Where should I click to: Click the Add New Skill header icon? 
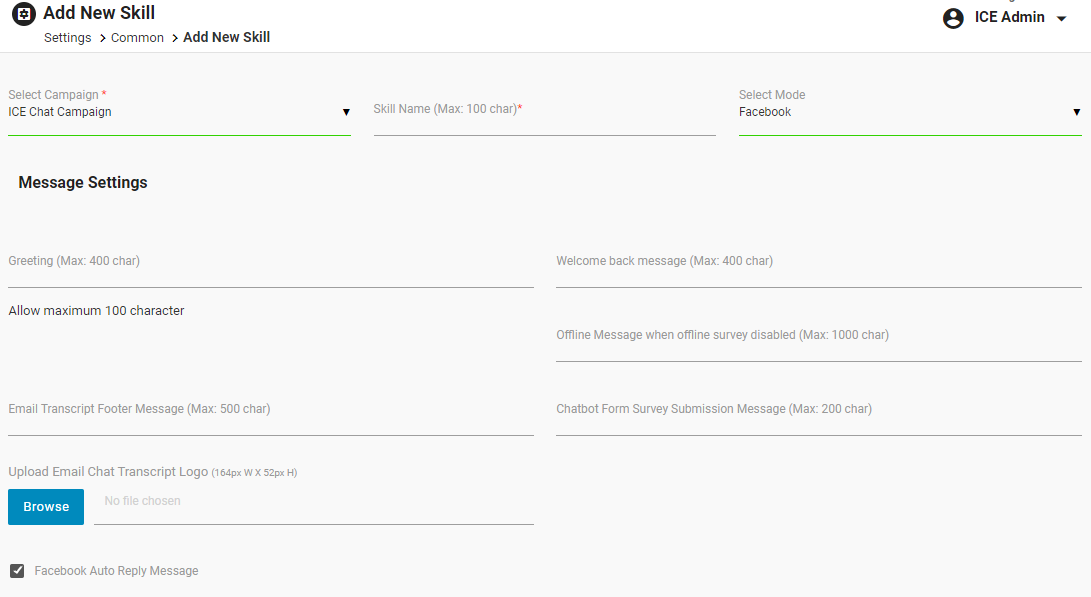click(23, 15)
